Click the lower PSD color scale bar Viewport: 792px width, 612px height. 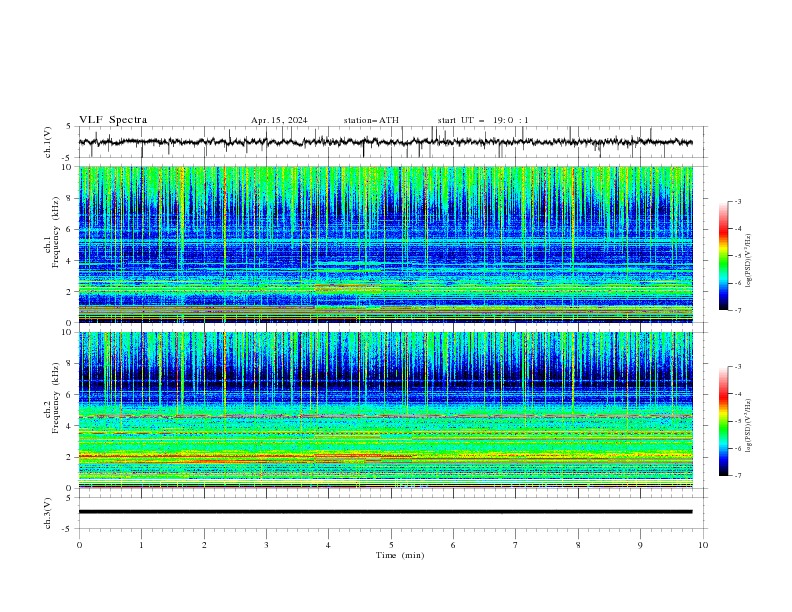coord(723,421)
